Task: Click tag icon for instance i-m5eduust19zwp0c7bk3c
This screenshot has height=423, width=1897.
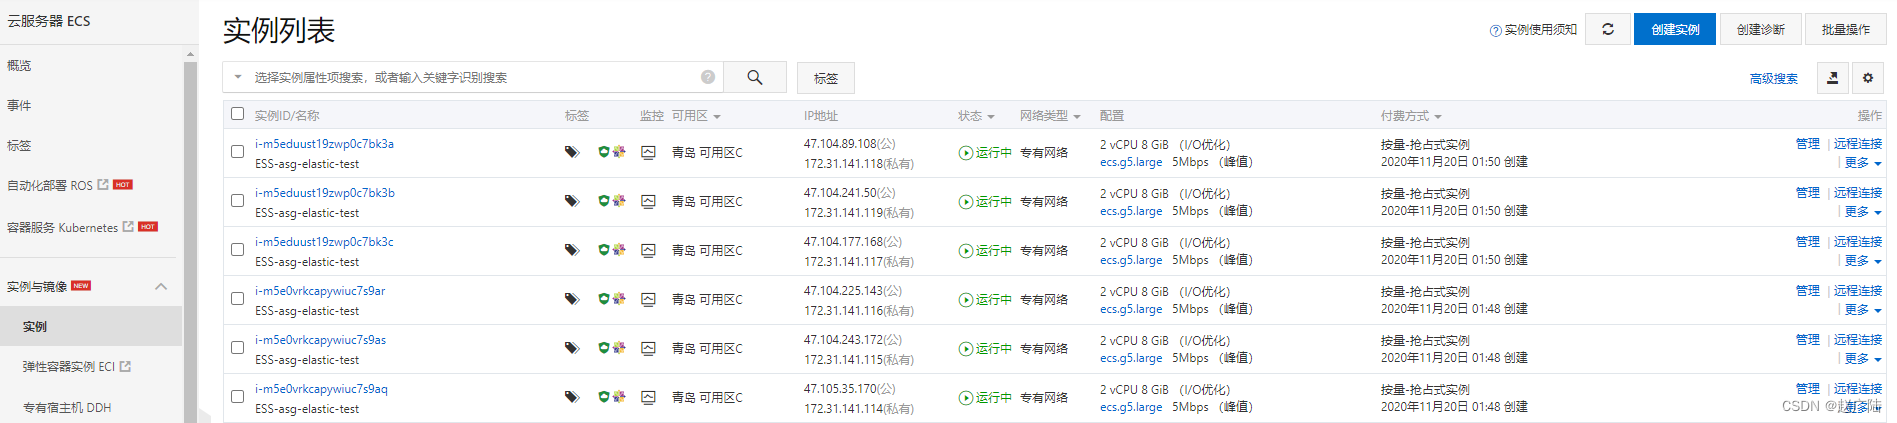Action: point(572,250)
